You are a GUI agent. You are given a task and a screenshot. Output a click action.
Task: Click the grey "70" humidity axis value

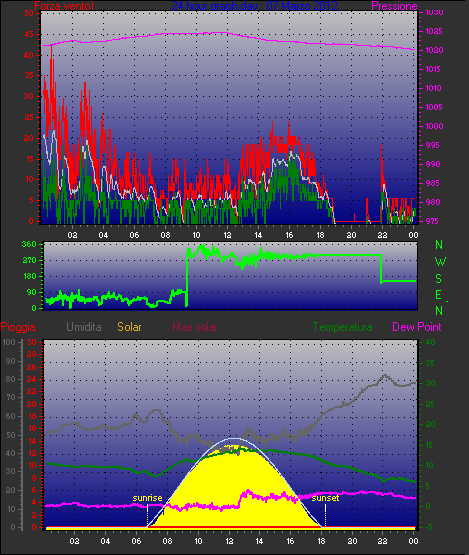tap(11, 397)
